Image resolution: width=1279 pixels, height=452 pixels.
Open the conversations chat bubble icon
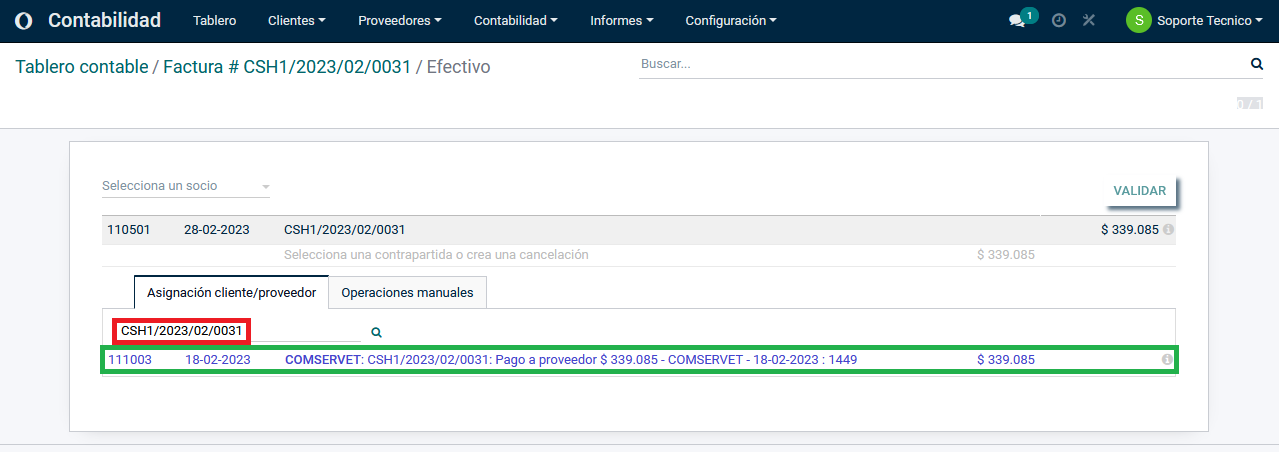coord(1017,21)
